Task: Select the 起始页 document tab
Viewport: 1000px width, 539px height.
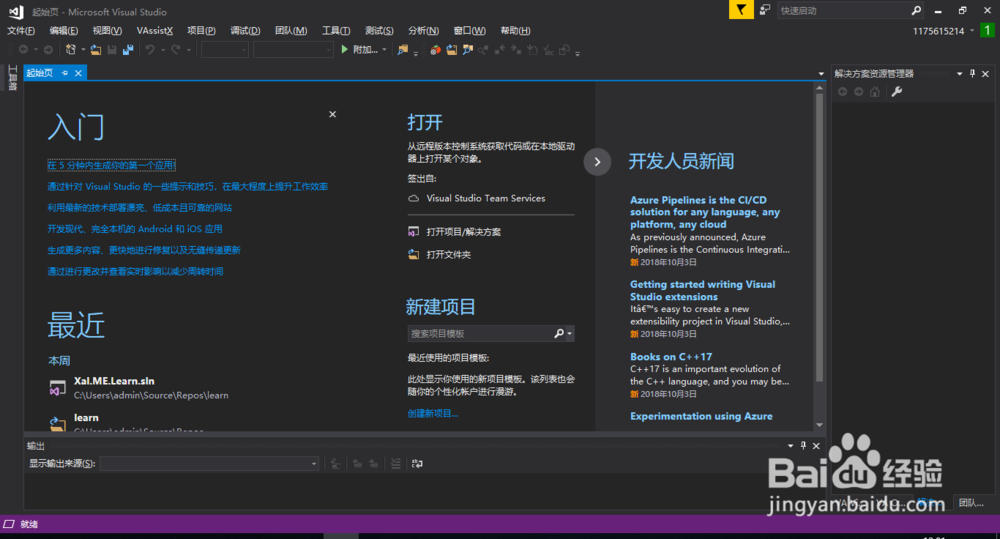Action: [40, 73]
